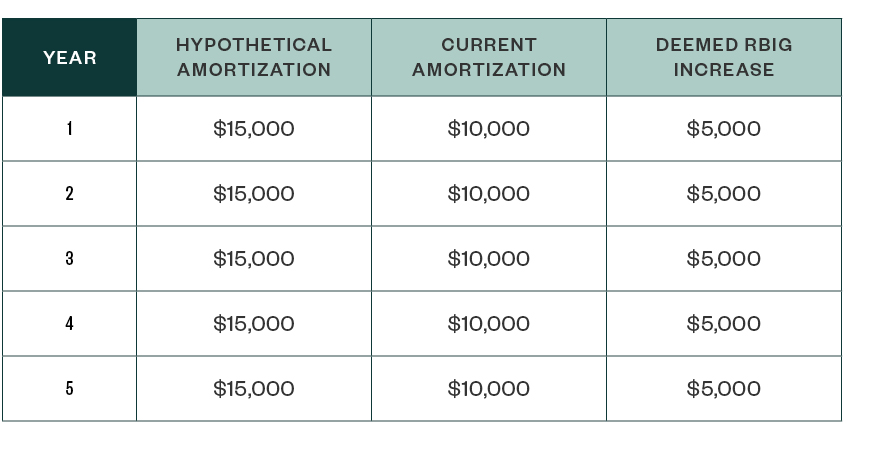Viewport: 875px width, 460px height.
Task: Click Year 5 current amortization value
Action: click(x=489, y=389)
